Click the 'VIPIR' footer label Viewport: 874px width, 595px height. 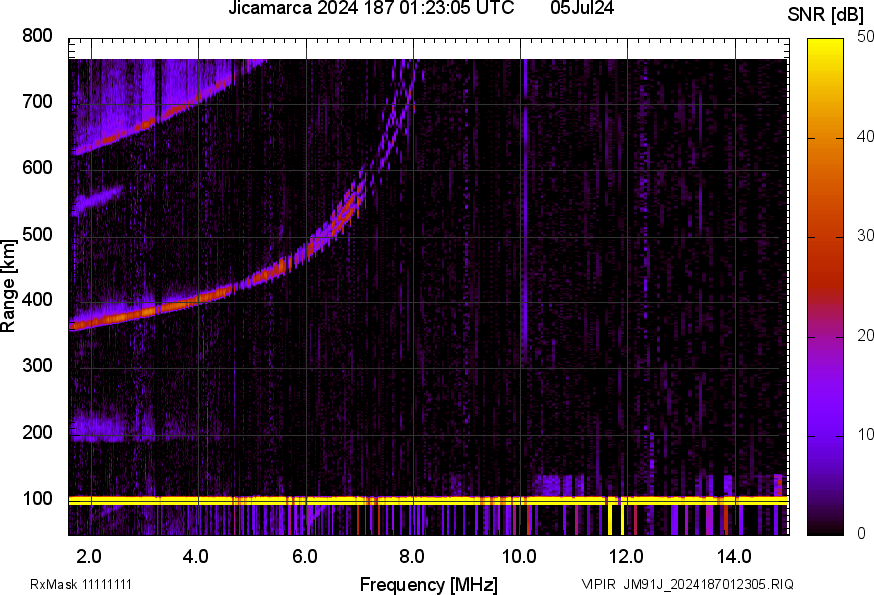[599, 584]
